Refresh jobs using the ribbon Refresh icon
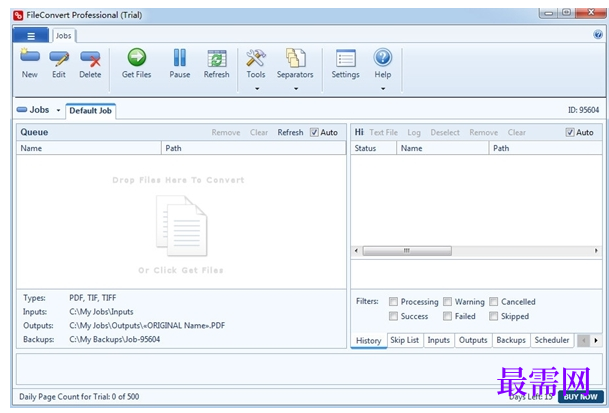 (x=217, y=63)
